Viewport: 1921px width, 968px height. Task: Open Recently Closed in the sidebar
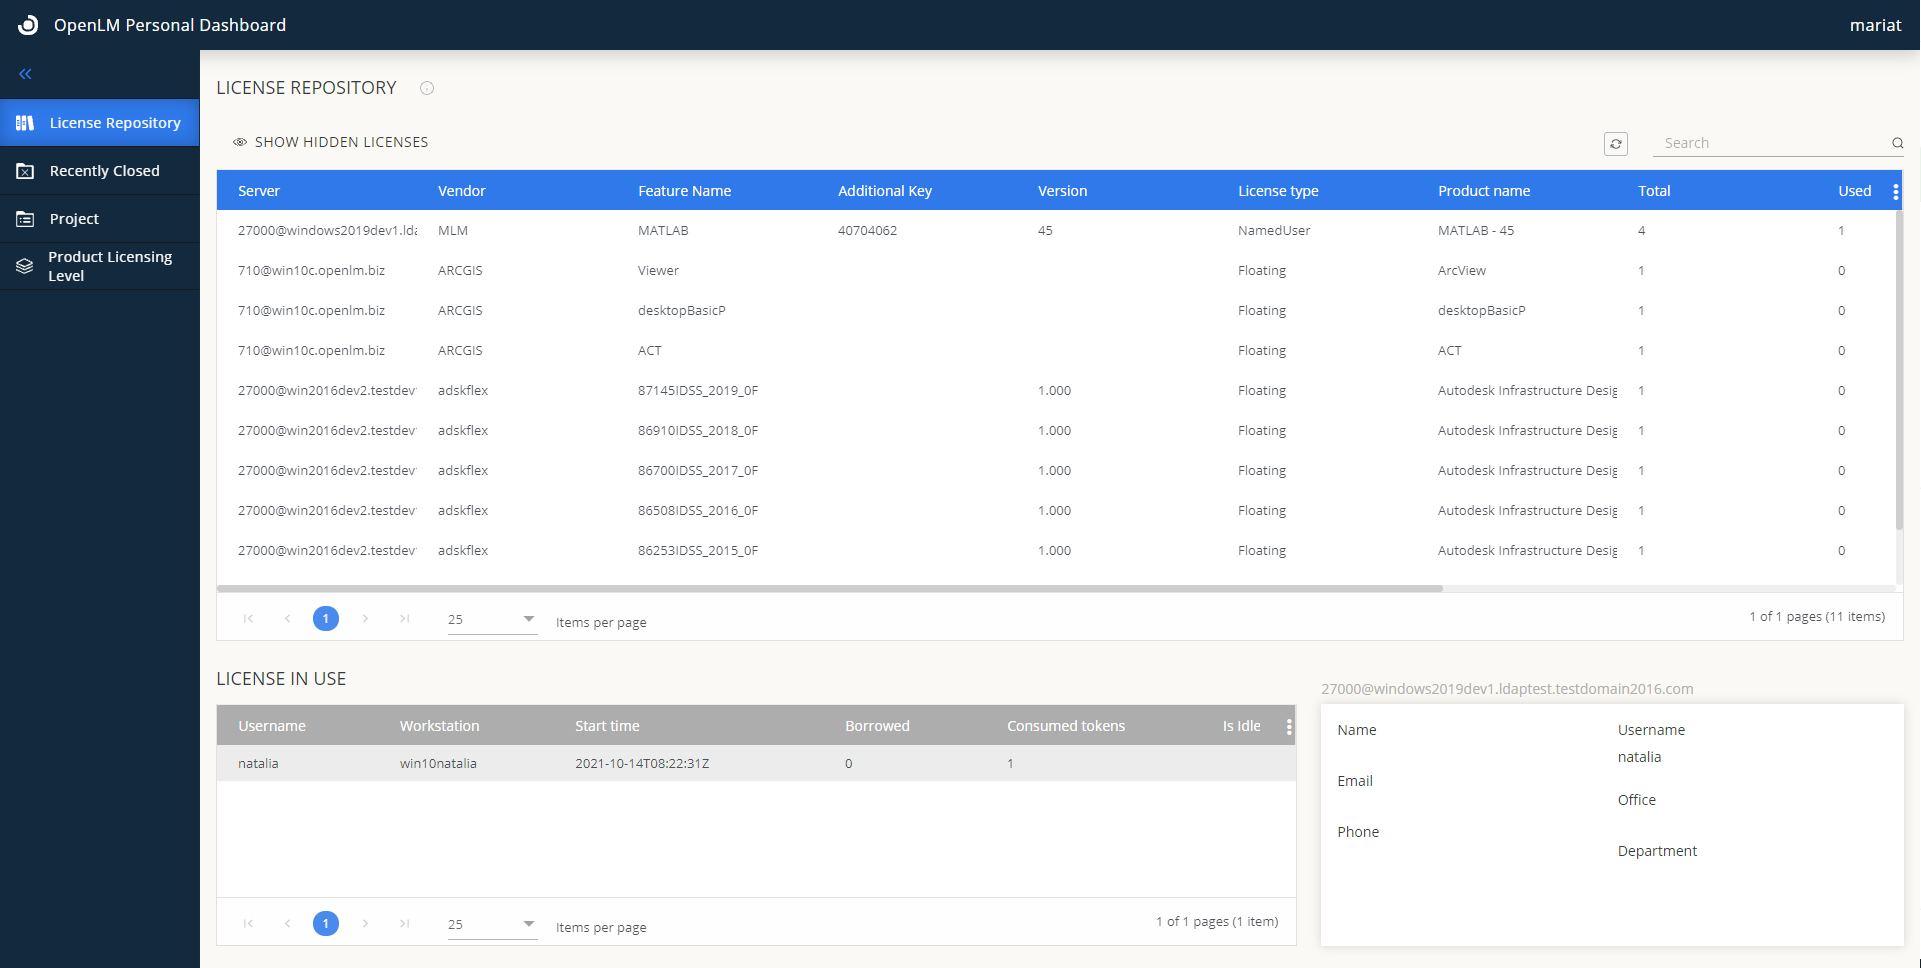coord(104,171)
